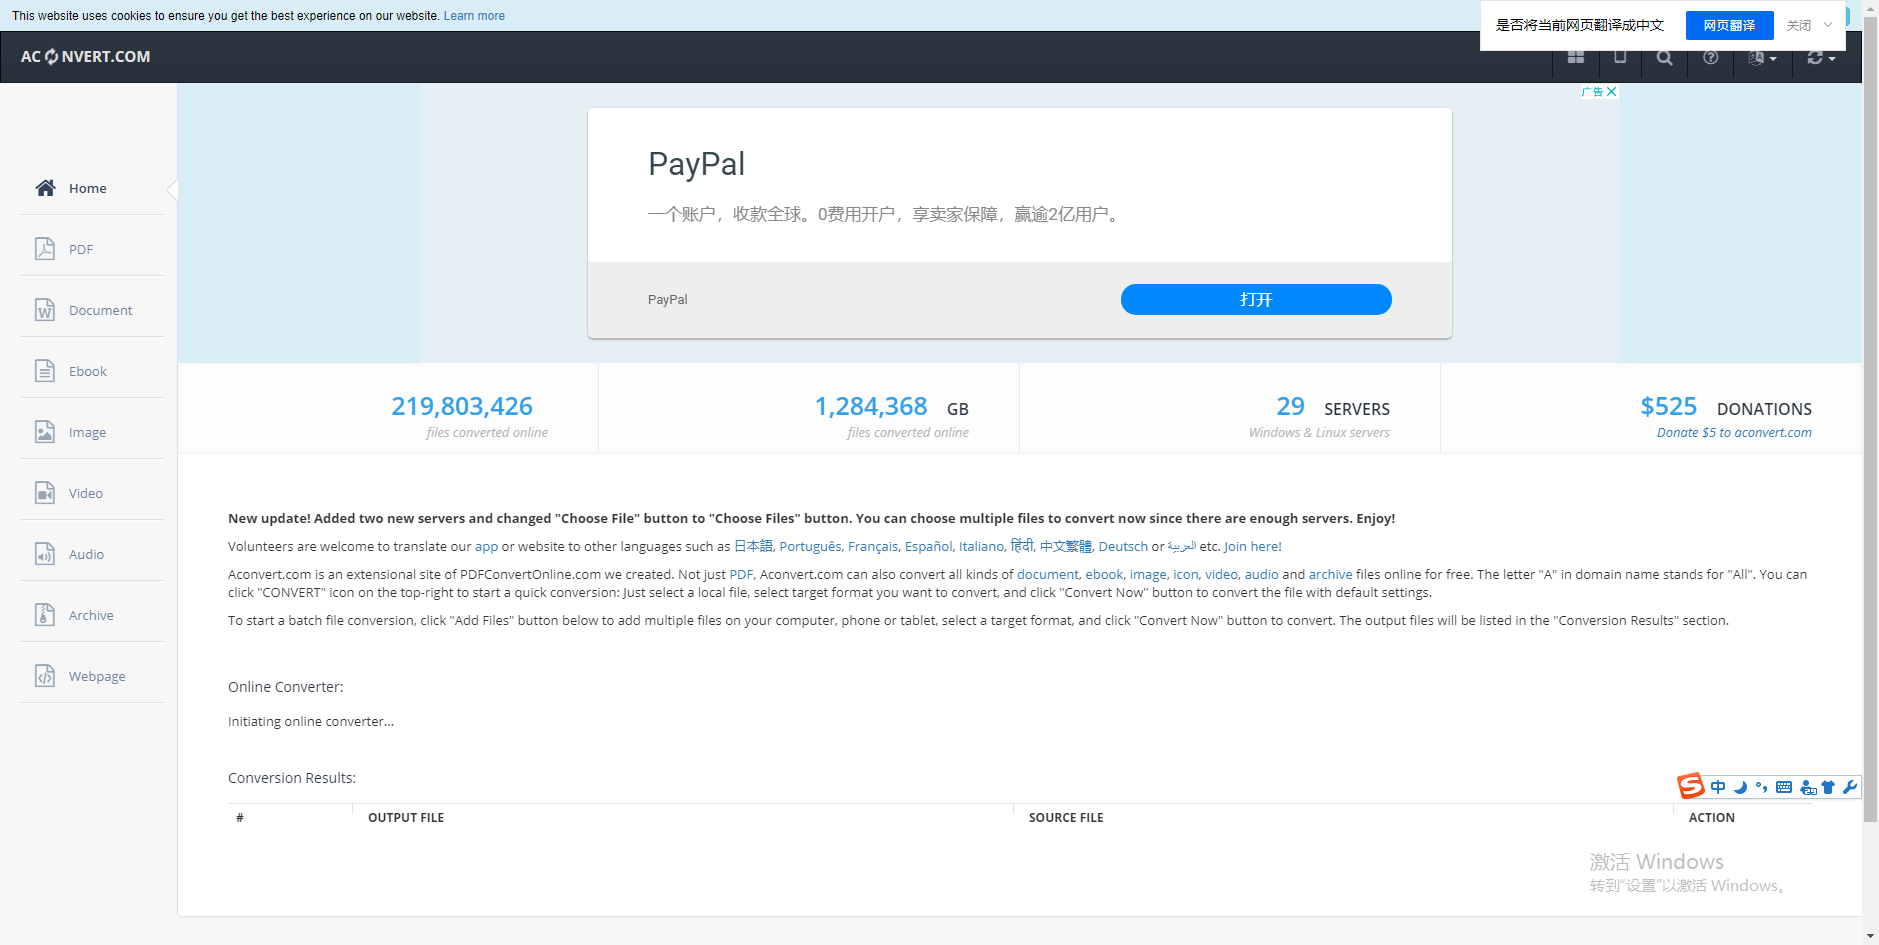Click the Archive zip icon in sidebar
Screen dimensions: 1879x945
tap(45, 615)
